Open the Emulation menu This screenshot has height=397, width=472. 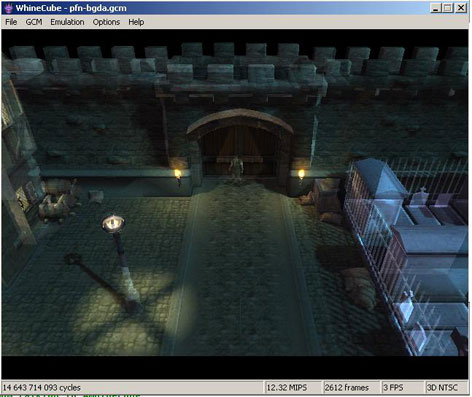click(67, 22)
